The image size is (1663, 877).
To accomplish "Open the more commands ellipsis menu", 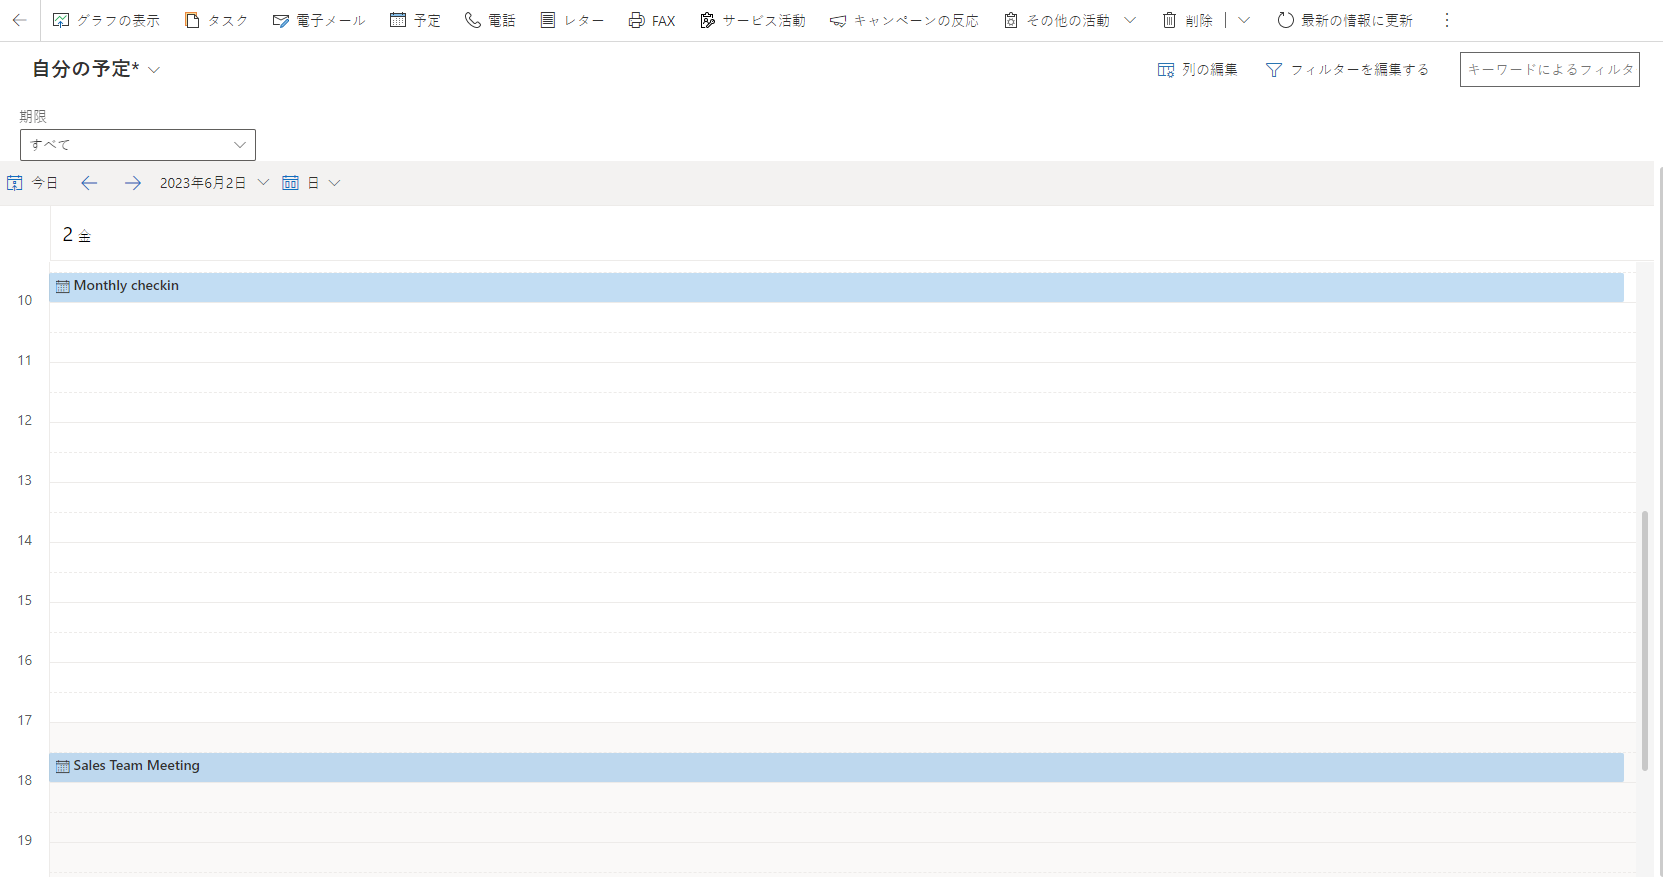I will click(x=1446, y=20).
